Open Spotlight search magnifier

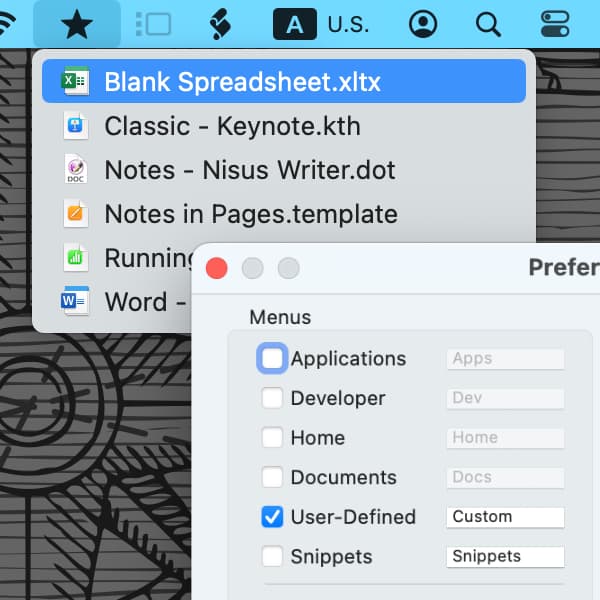tap(488, 25)
